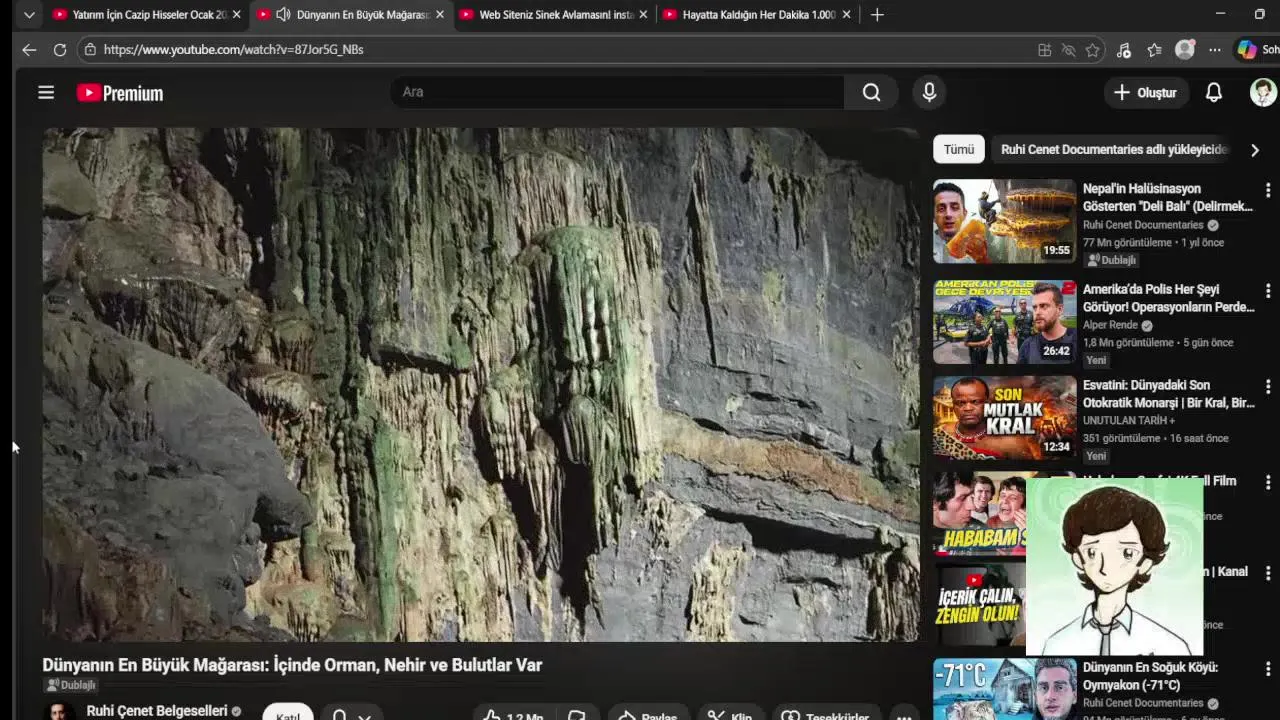This screenshot has width=1280, height=720.
Task: Open Nepal'in Halüsinasyon Gösterten video title
Action: click(x=1167, y=197)
